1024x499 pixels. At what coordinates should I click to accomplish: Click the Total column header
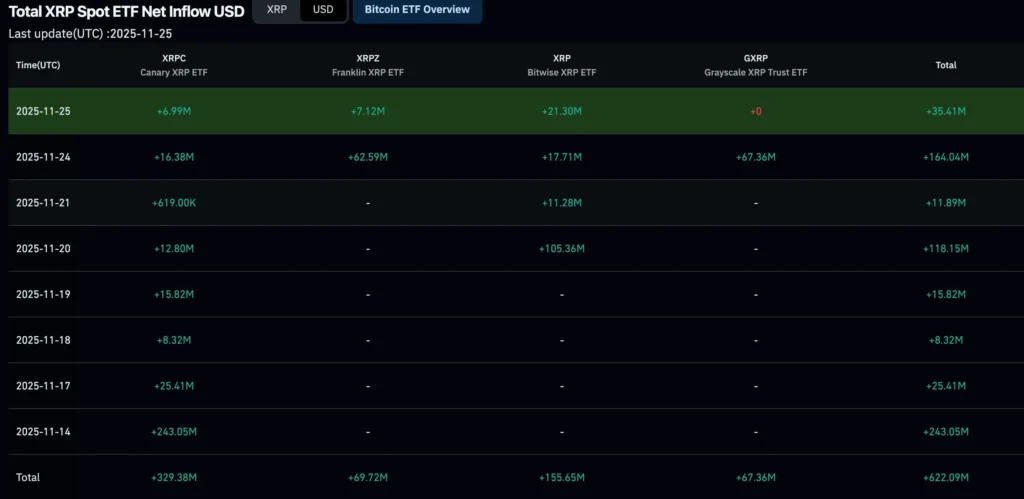pyautogui.click(x=946, y=65)
